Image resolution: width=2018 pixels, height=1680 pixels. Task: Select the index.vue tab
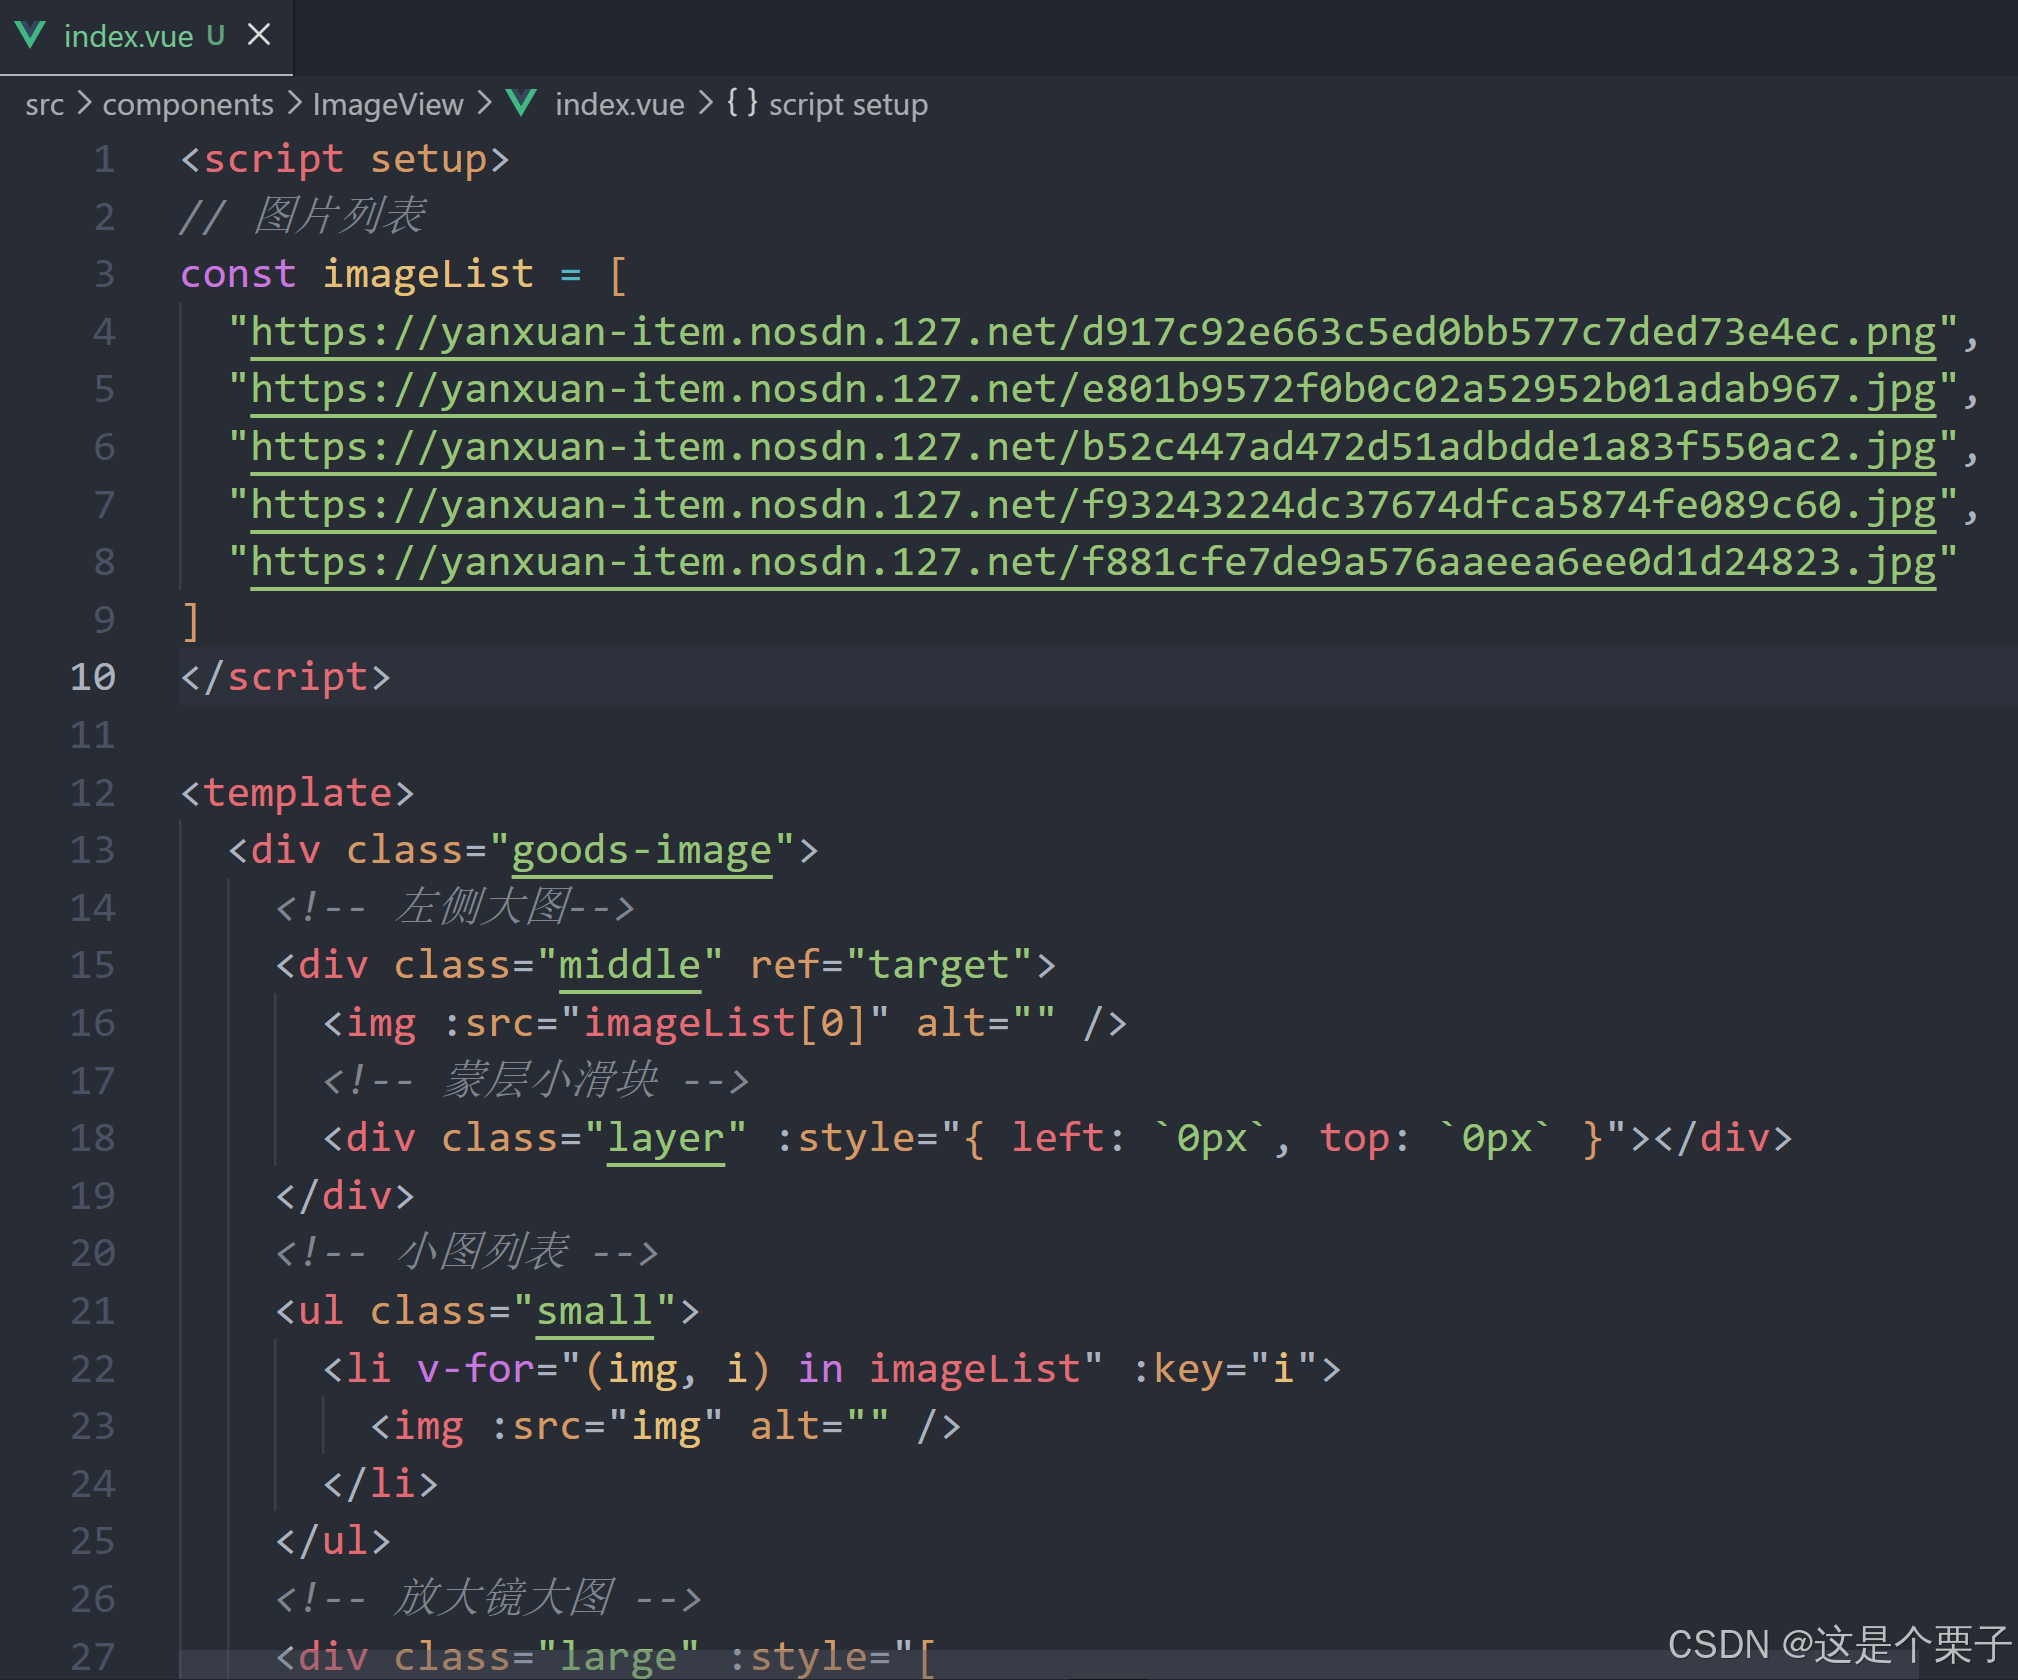coord(128,36)
